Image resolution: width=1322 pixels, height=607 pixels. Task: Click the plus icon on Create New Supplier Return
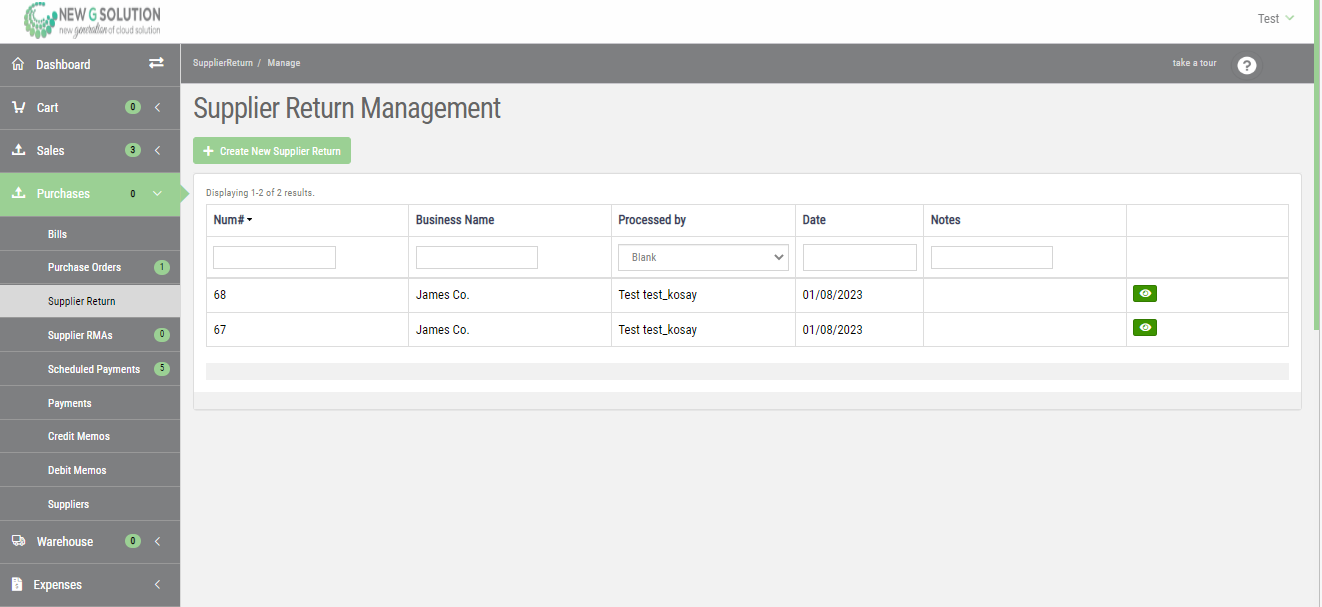207,150
